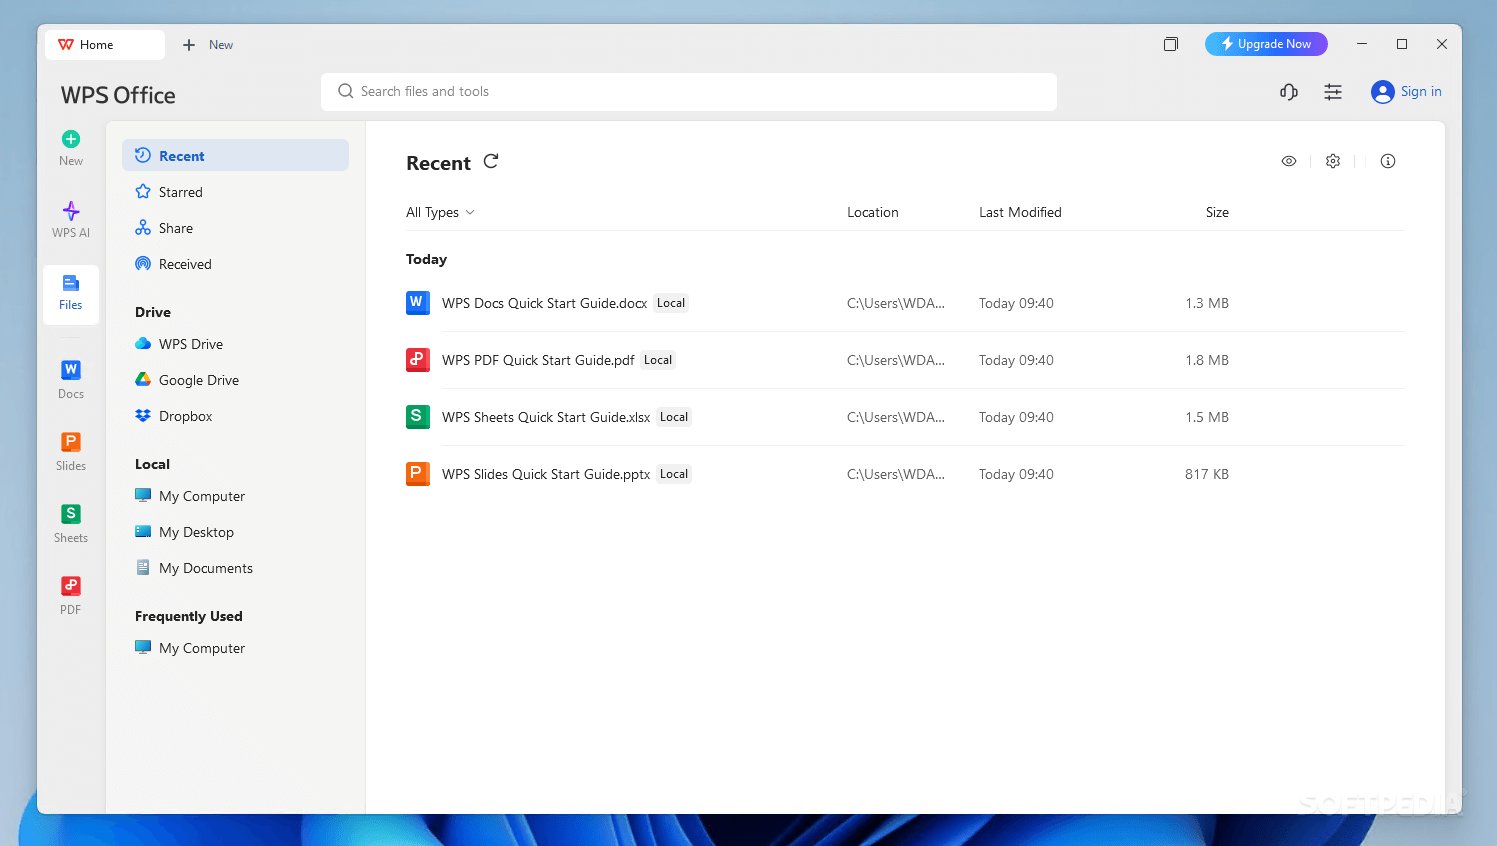The height and width of the screenshot is (846, 1497).
Task: Click the Local tag on the xlsx file
Action: [x=674, y=417]
